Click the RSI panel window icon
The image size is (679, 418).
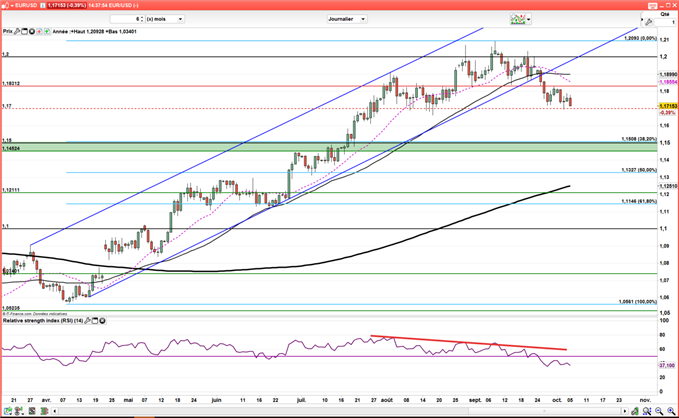coord(95,321)
